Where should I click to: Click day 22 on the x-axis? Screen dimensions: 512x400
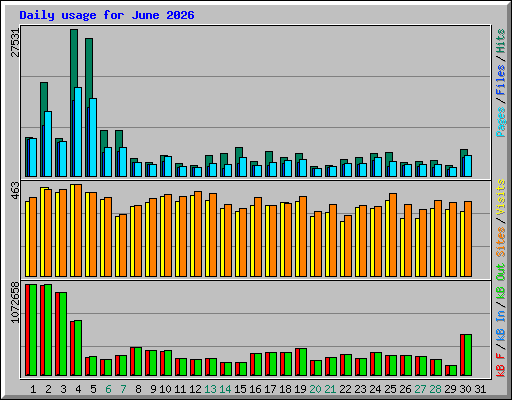pyautogui.click(x=345, y=389)
